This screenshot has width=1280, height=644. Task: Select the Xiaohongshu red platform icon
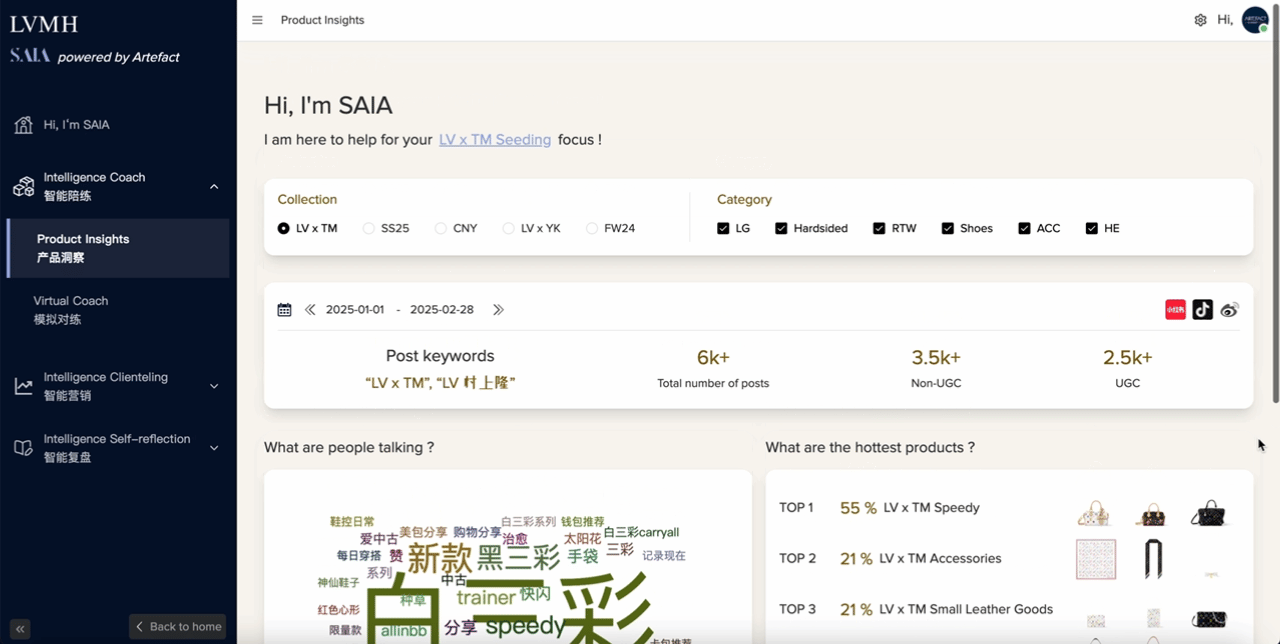pos(1175,310)
